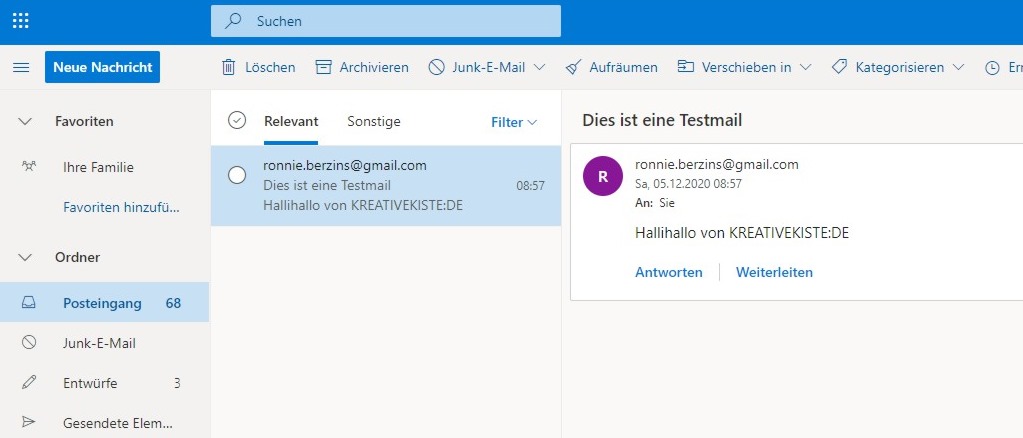This screenshot has width=1023, height=438.
Task: Switch to the Sonstige tab
Action: pos(374,121)
